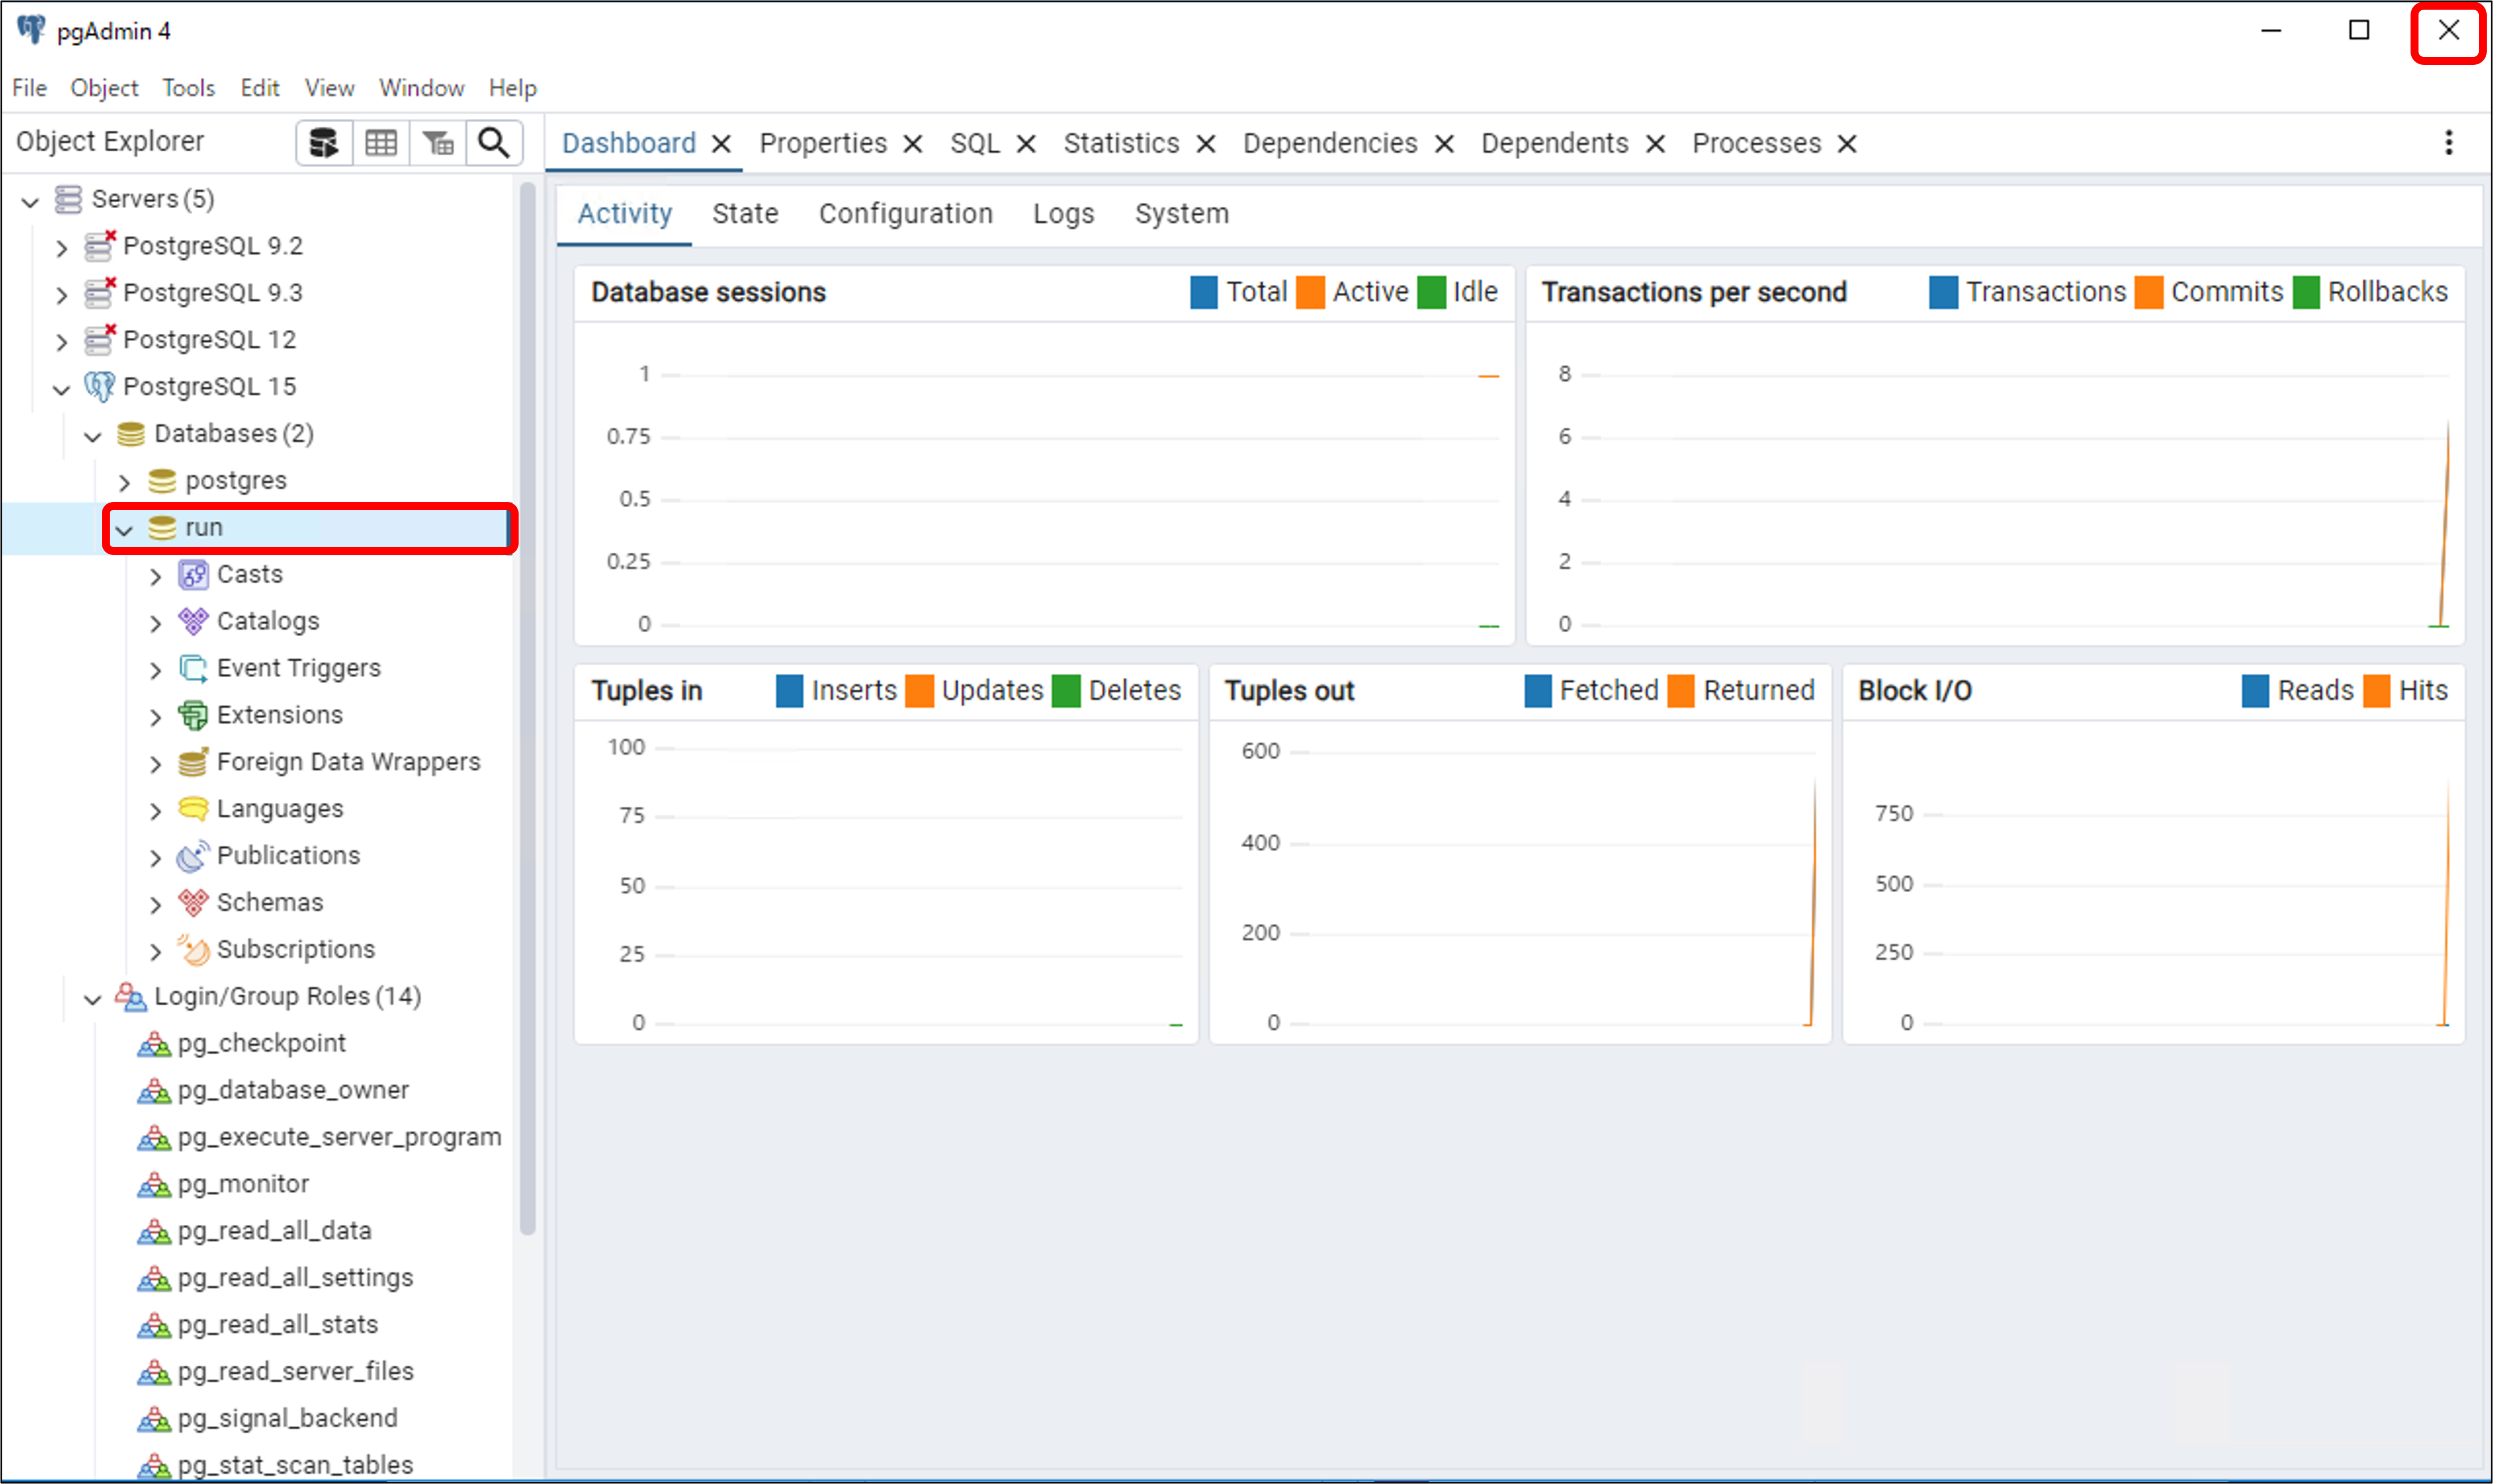The height and width of the screenshot is (1484, 2493).
Task: Switch to the Properties tab
Action: pos(823,143)
